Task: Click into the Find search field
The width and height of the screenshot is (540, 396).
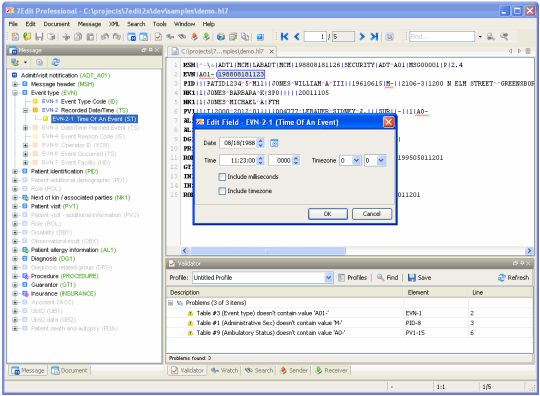Action: tap(442, 37)
